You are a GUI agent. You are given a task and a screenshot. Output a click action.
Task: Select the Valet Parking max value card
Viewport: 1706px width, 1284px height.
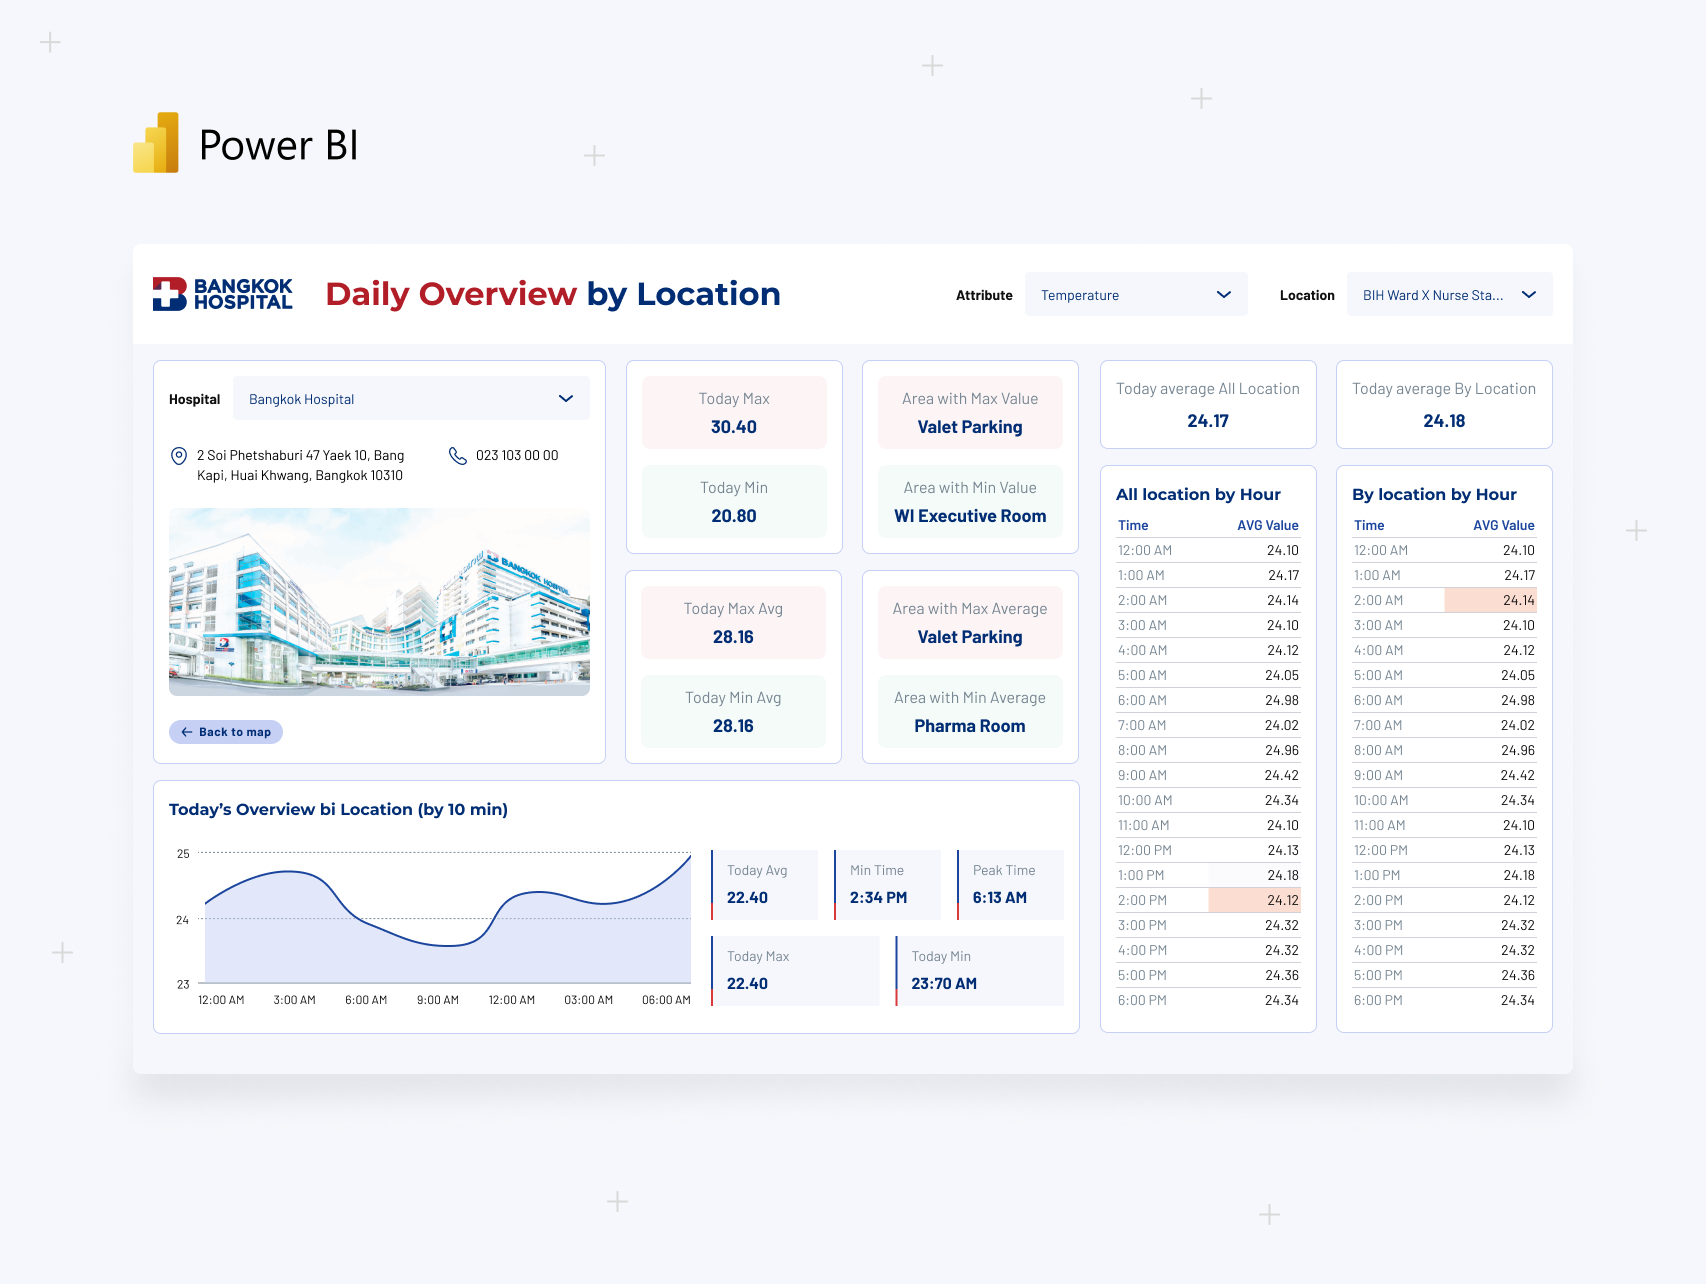tap(969, 412)
